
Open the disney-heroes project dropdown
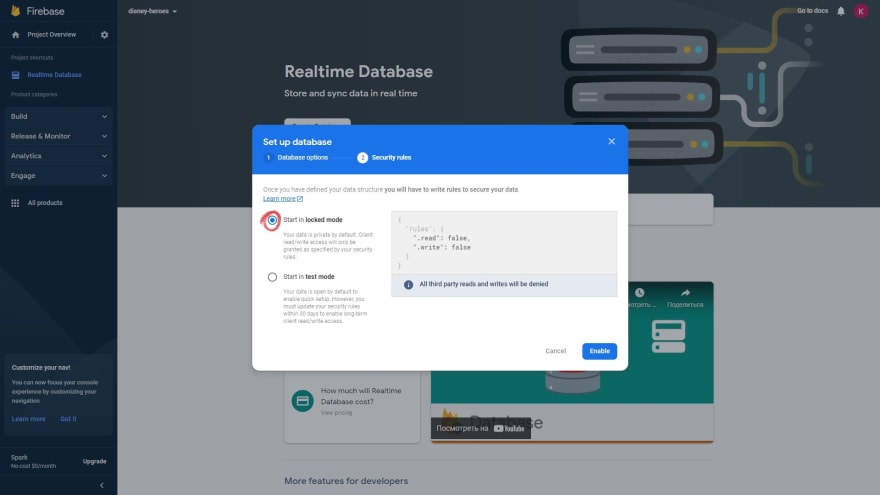pyautogui.click(x=152, y=11)
